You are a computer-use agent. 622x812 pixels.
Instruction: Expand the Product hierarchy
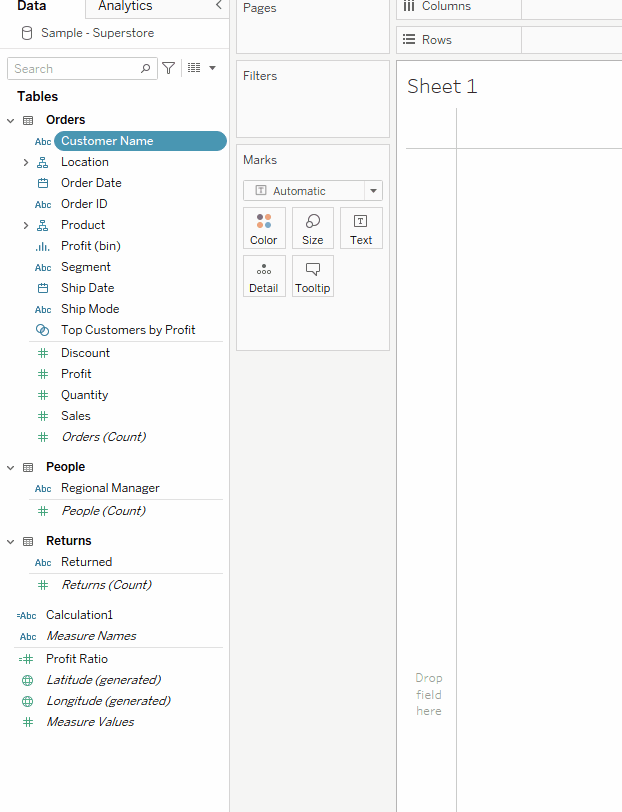pos(26,225)
